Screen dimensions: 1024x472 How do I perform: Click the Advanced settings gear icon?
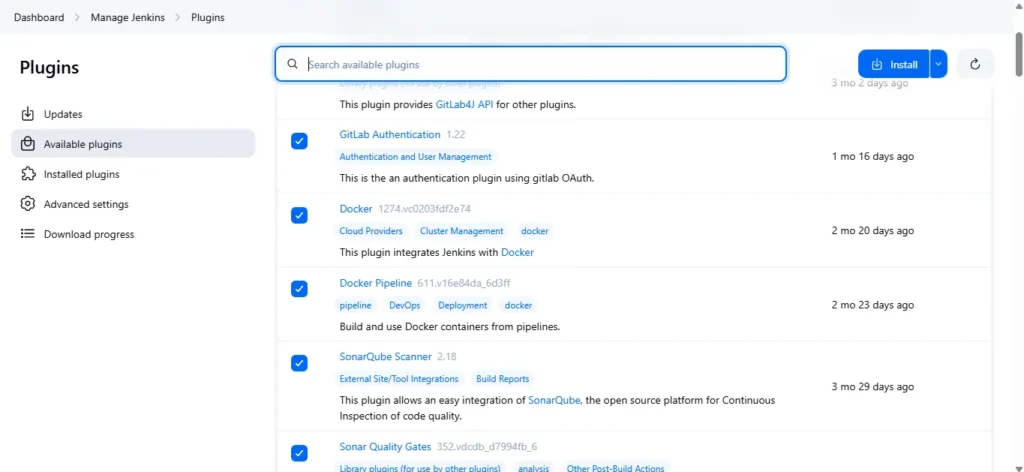coord(28,204)
